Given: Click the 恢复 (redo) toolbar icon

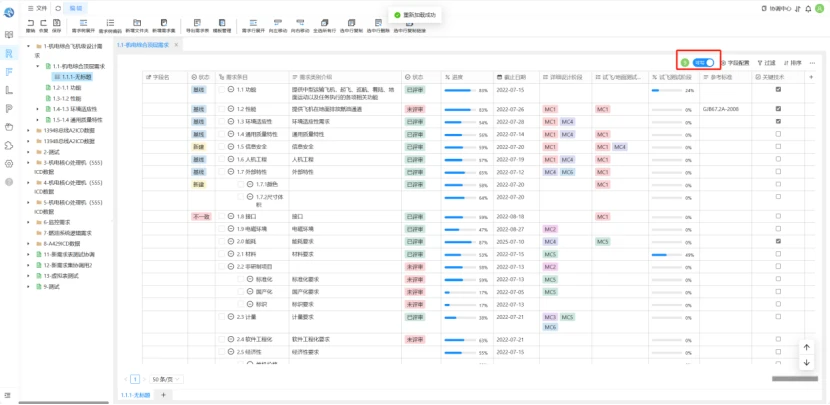Looking at the screenshot, I should tap(43, 23).
